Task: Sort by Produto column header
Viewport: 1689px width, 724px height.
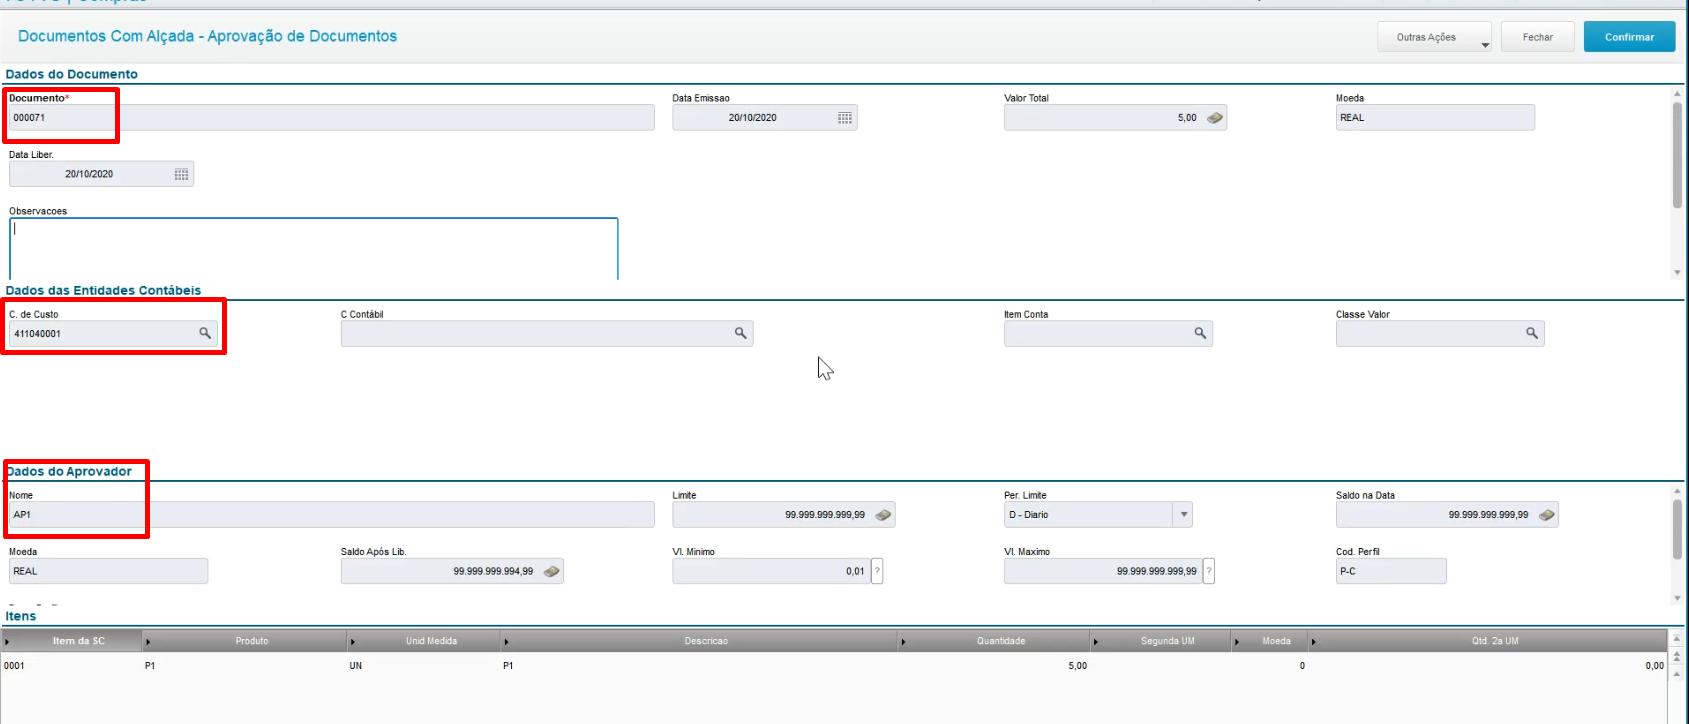Action: coord(252,641)
